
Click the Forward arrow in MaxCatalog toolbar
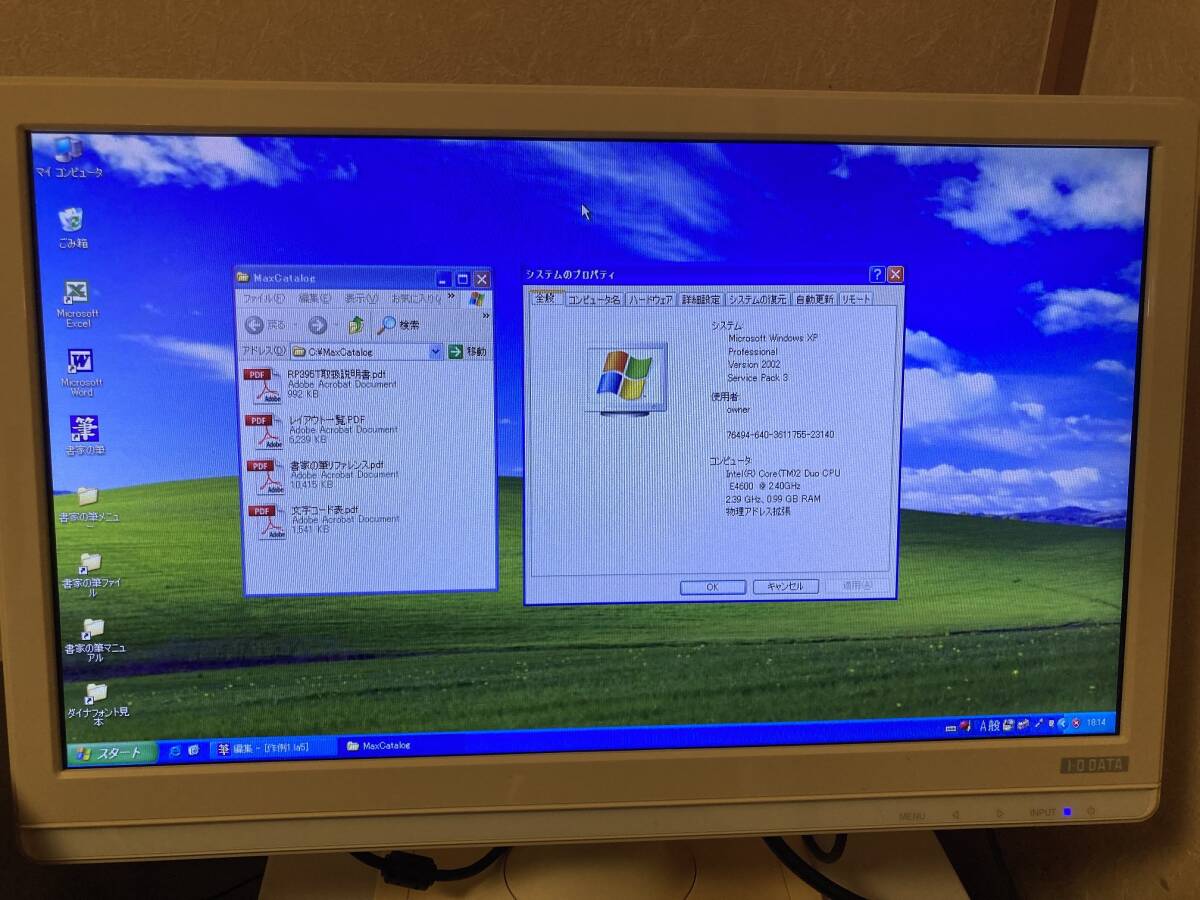(318, 325)
